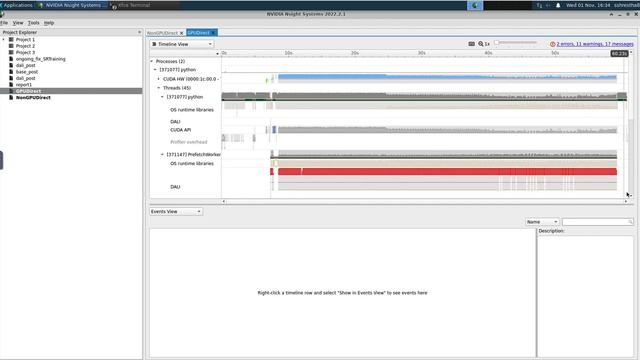Image resolution: width=640 pixels, height=360 pixels.
Task: Close the Project Explorer panel
Action: (139, 32)
